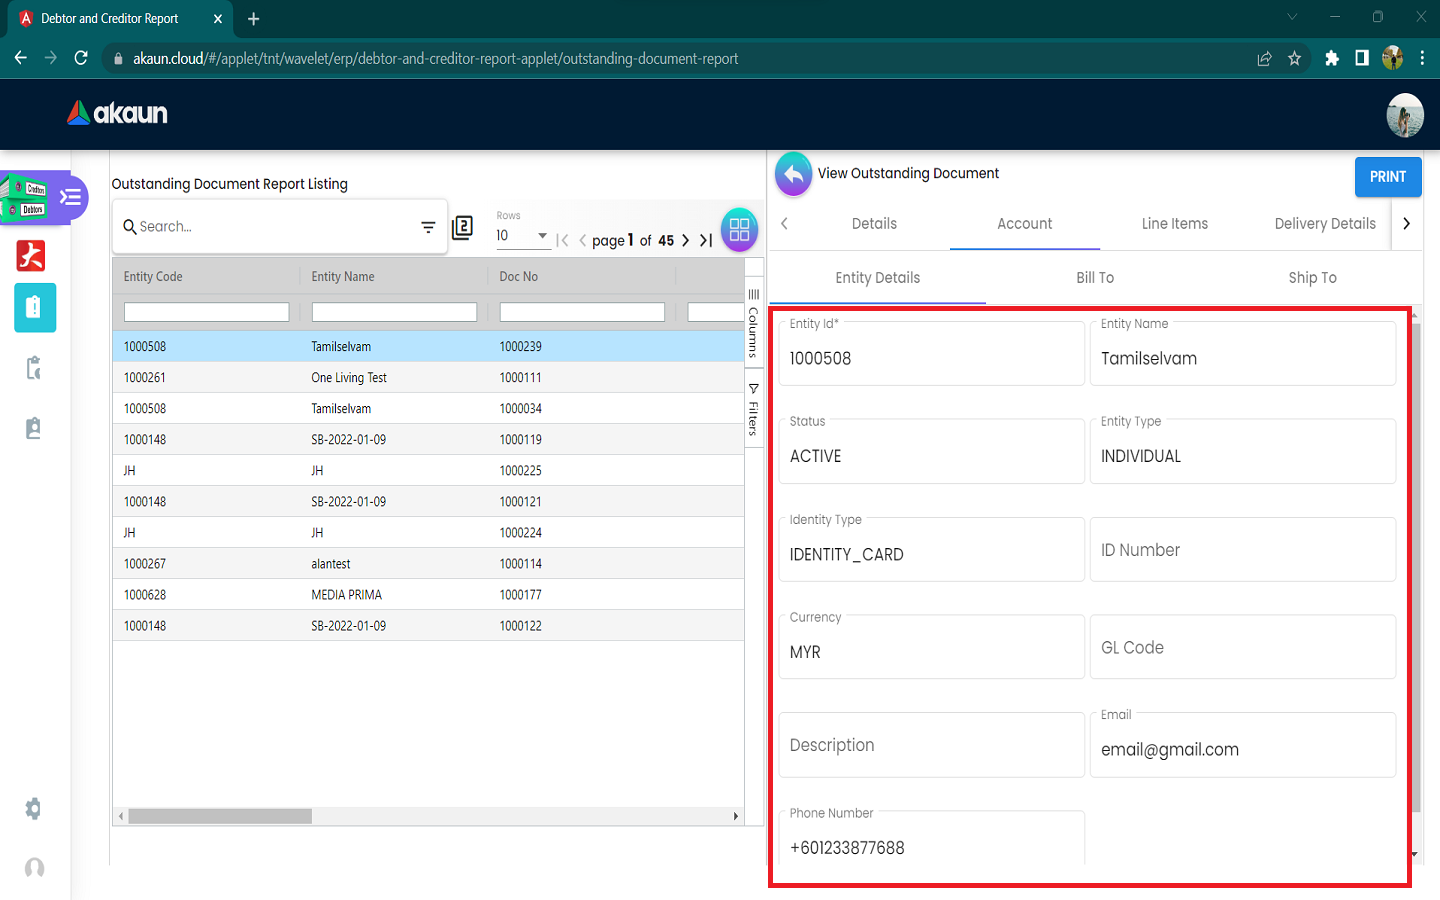Click the multi-page copy icon beside search

pyautogui.click(x=462, y=228)
